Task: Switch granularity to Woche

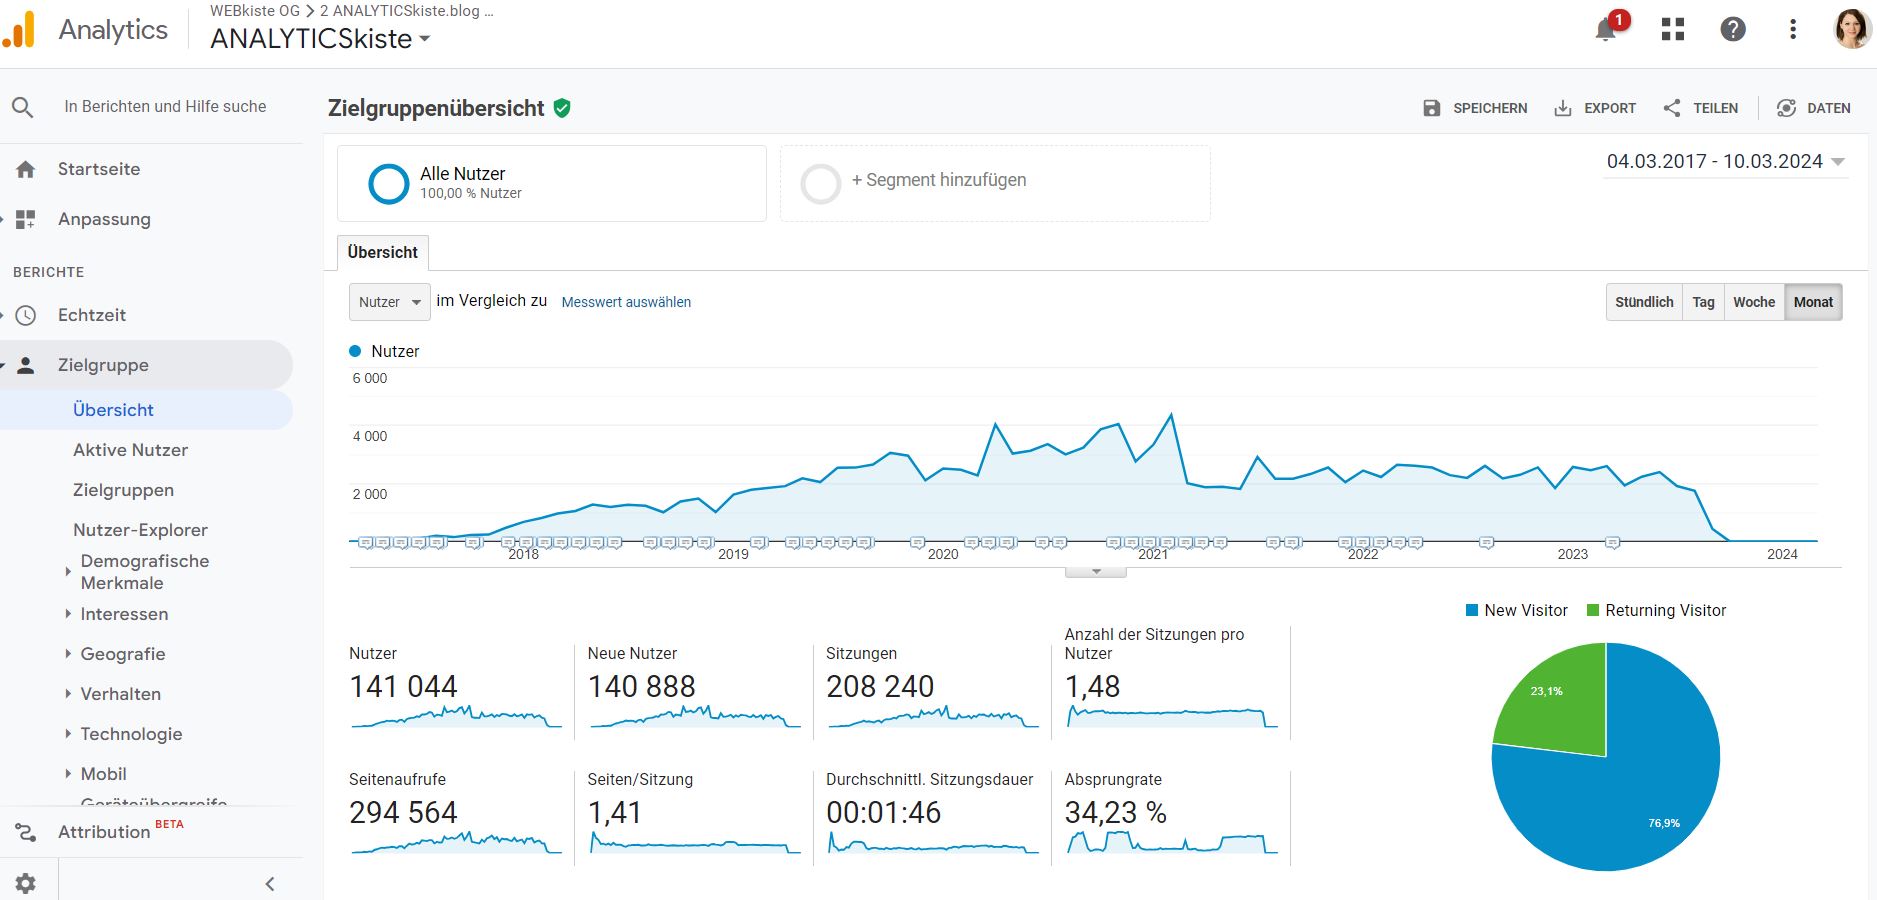Action: (1754, 301)
